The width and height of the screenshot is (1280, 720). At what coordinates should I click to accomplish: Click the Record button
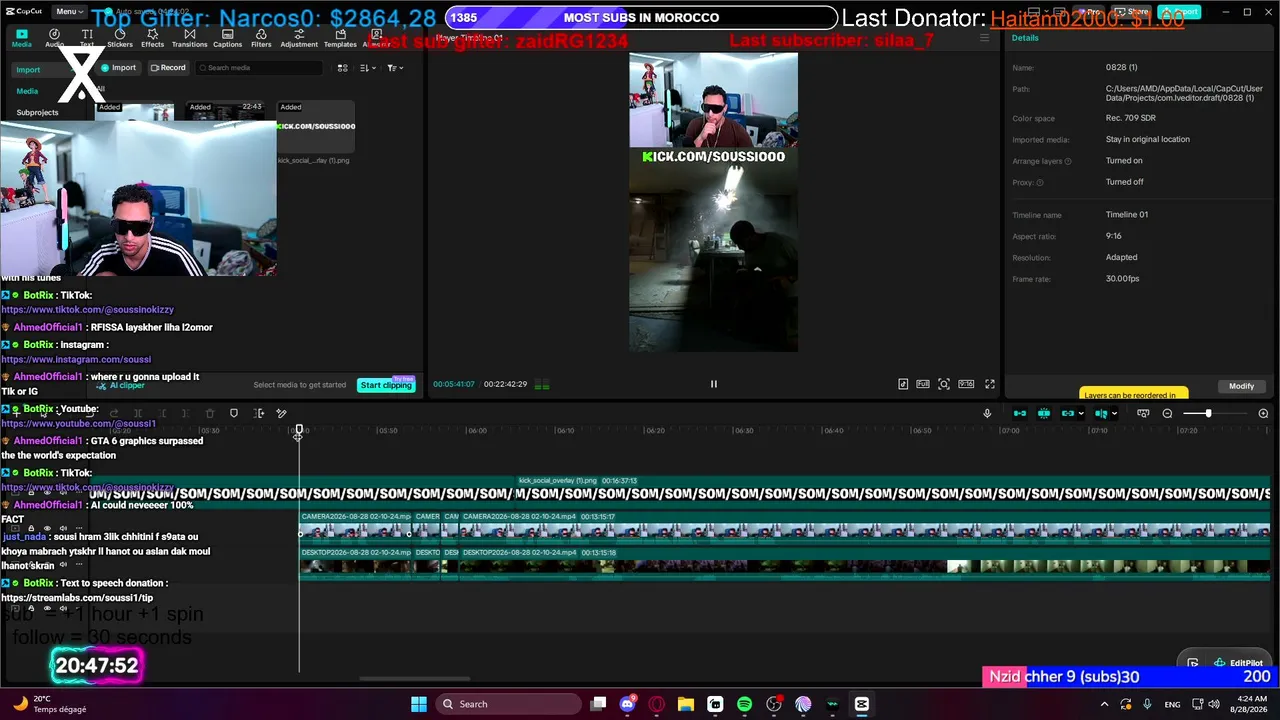[x=168, y=68]
